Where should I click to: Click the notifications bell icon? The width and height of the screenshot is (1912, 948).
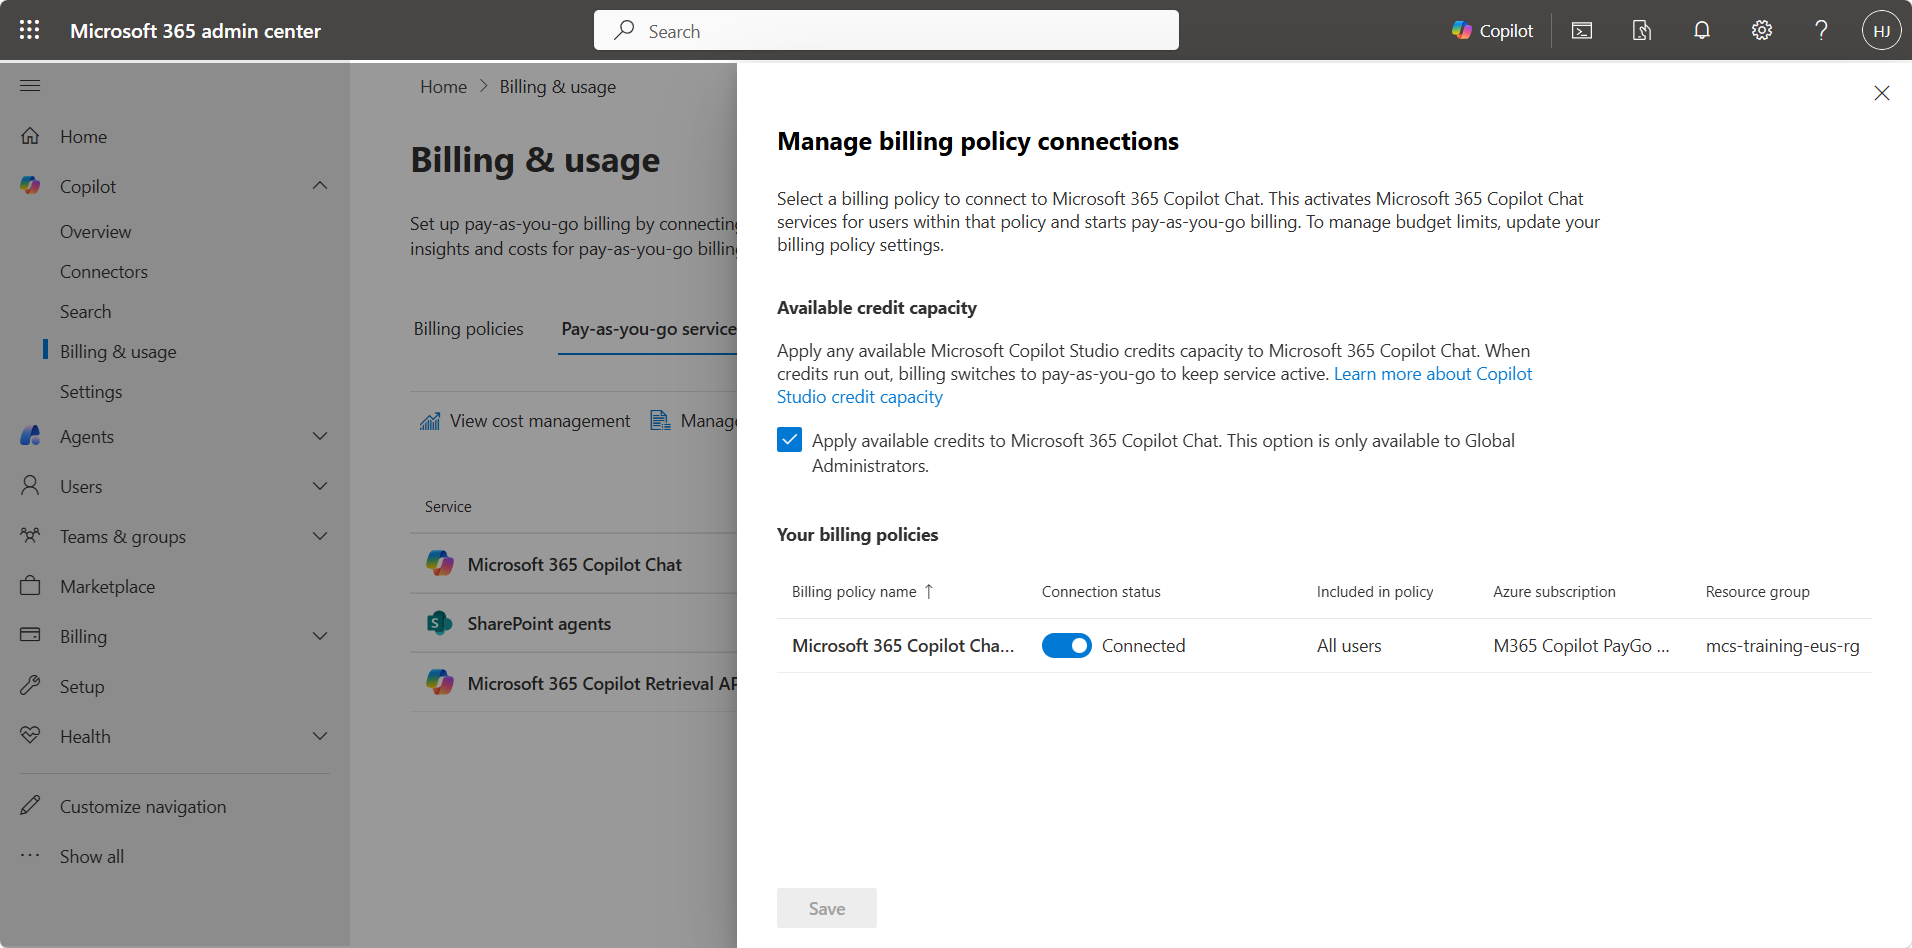pyautogui.click(x=1701, y=31)
